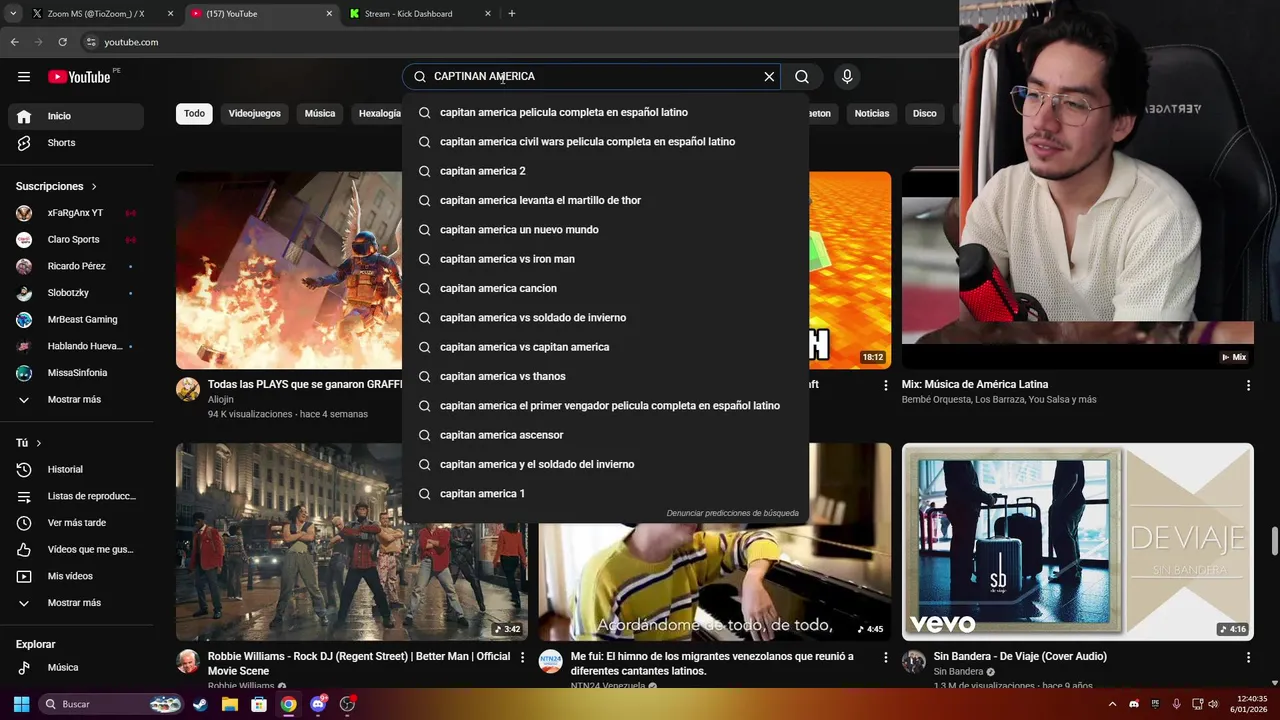The height and width of the screenshot is (720, 1280).
Task: Open Mis videos in the sidebar
Action: tap(76, 576)
